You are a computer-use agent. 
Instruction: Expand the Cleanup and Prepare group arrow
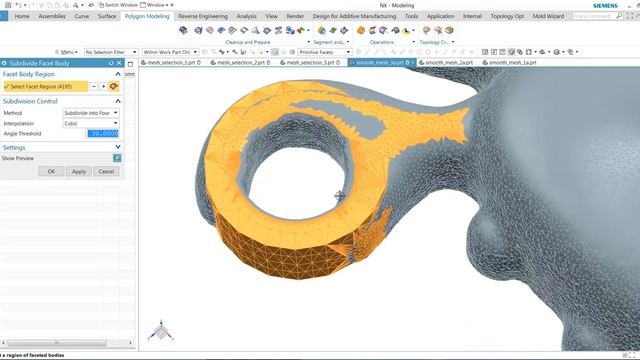point(308,42)
